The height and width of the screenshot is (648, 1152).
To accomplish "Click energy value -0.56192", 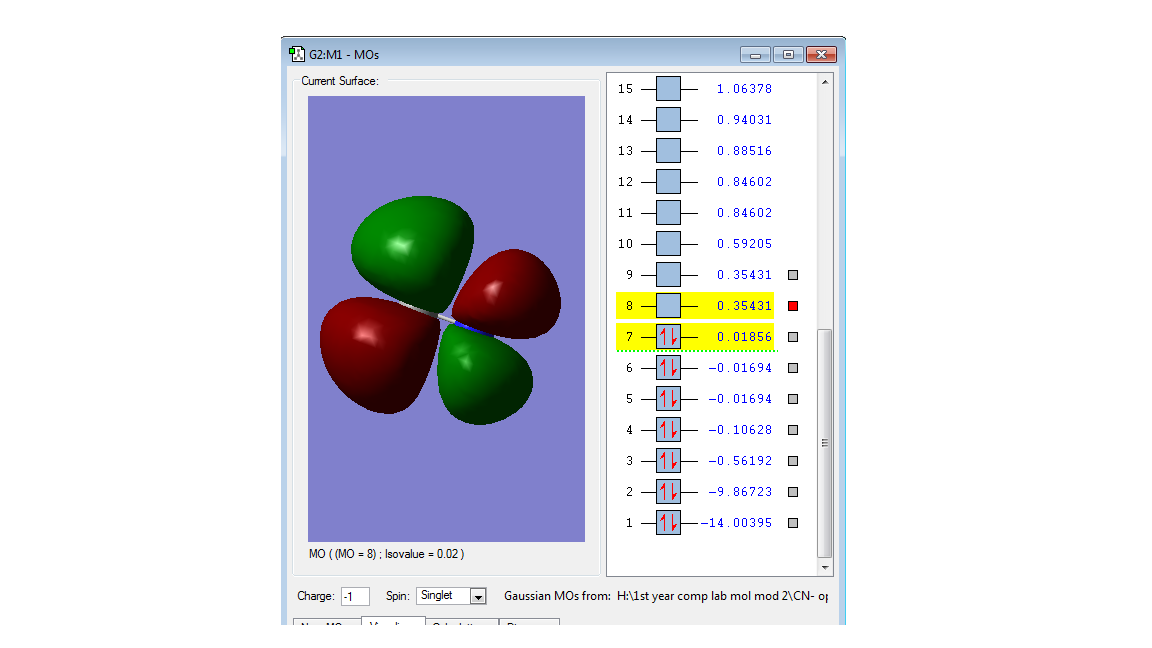I will 740,461.
